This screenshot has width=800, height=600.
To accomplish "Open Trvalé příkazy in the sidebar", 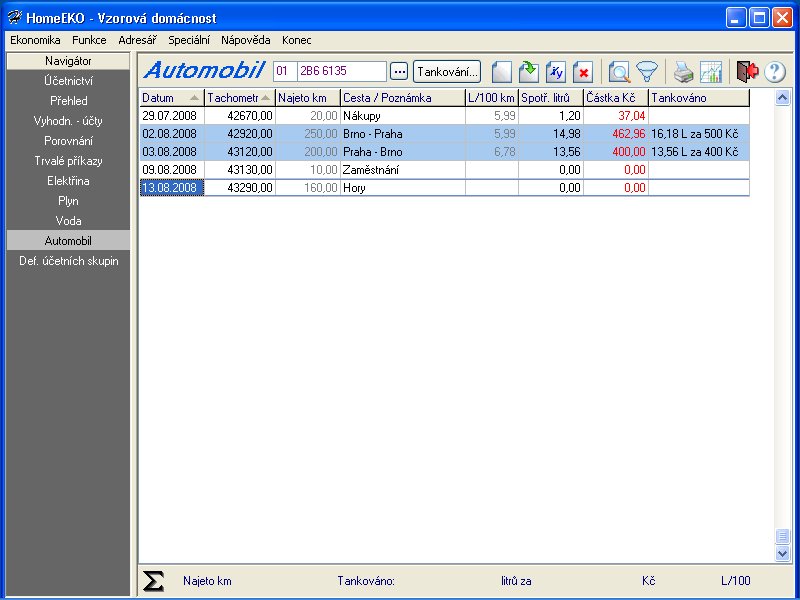I will click(68, 161).
